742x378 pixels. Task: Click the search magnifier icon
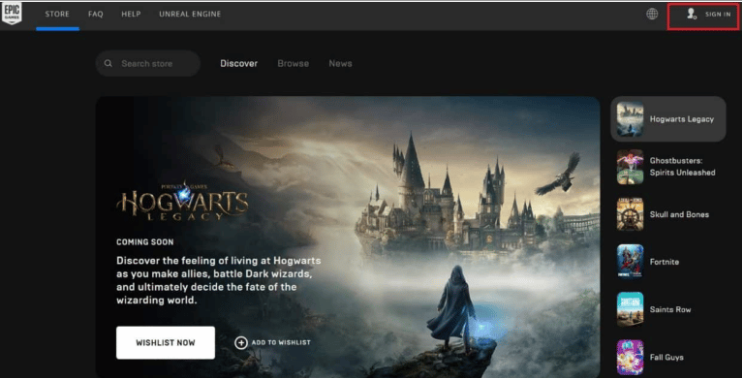[108, 63]
